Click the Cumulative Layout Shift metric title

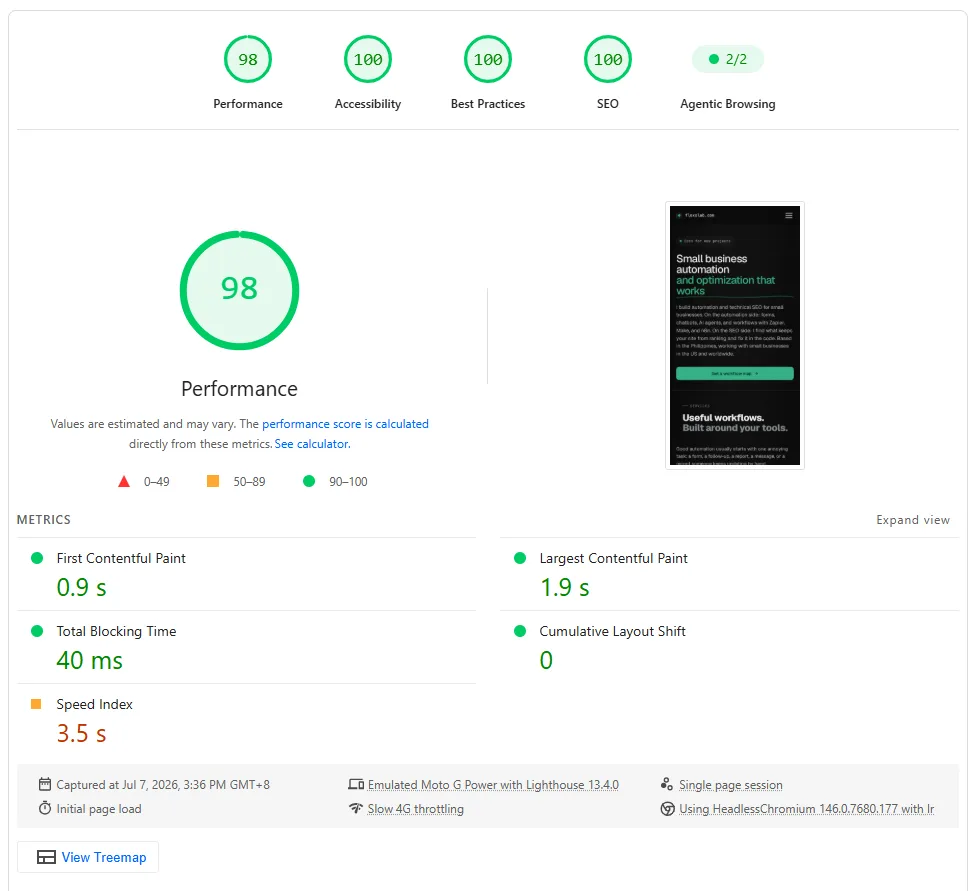point(612,632)
